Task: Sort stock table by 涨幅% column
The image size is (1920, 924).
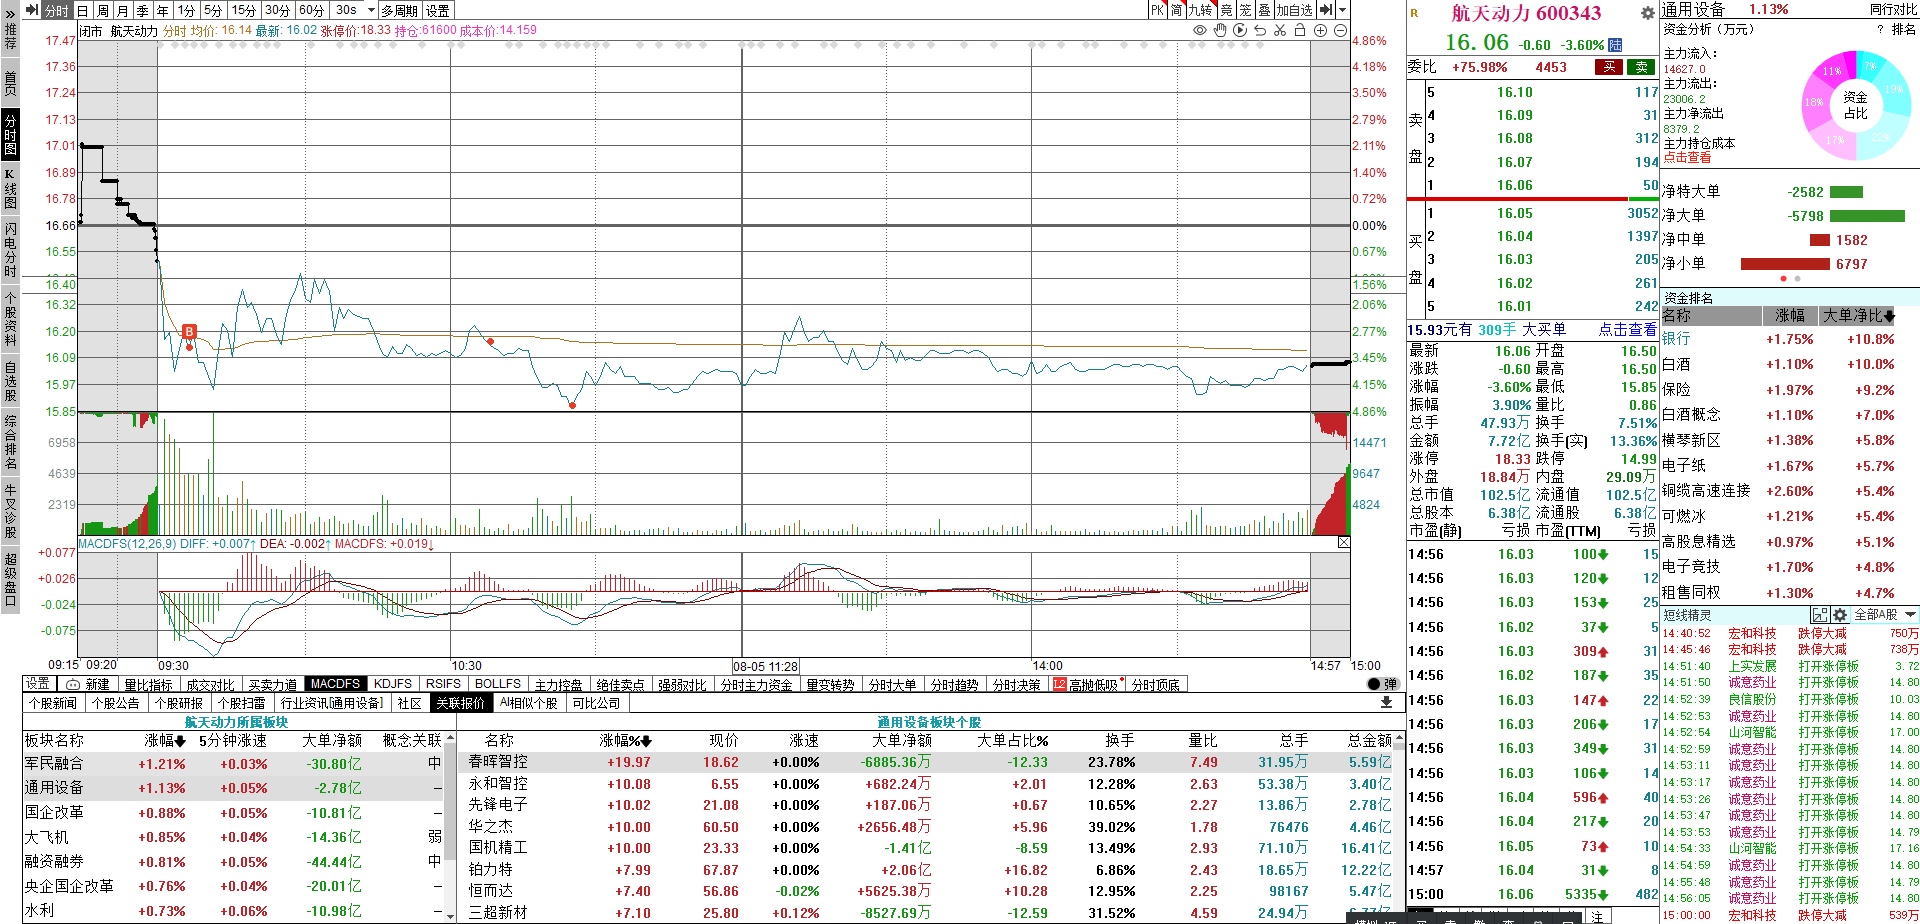Action: tap(626, 741)
